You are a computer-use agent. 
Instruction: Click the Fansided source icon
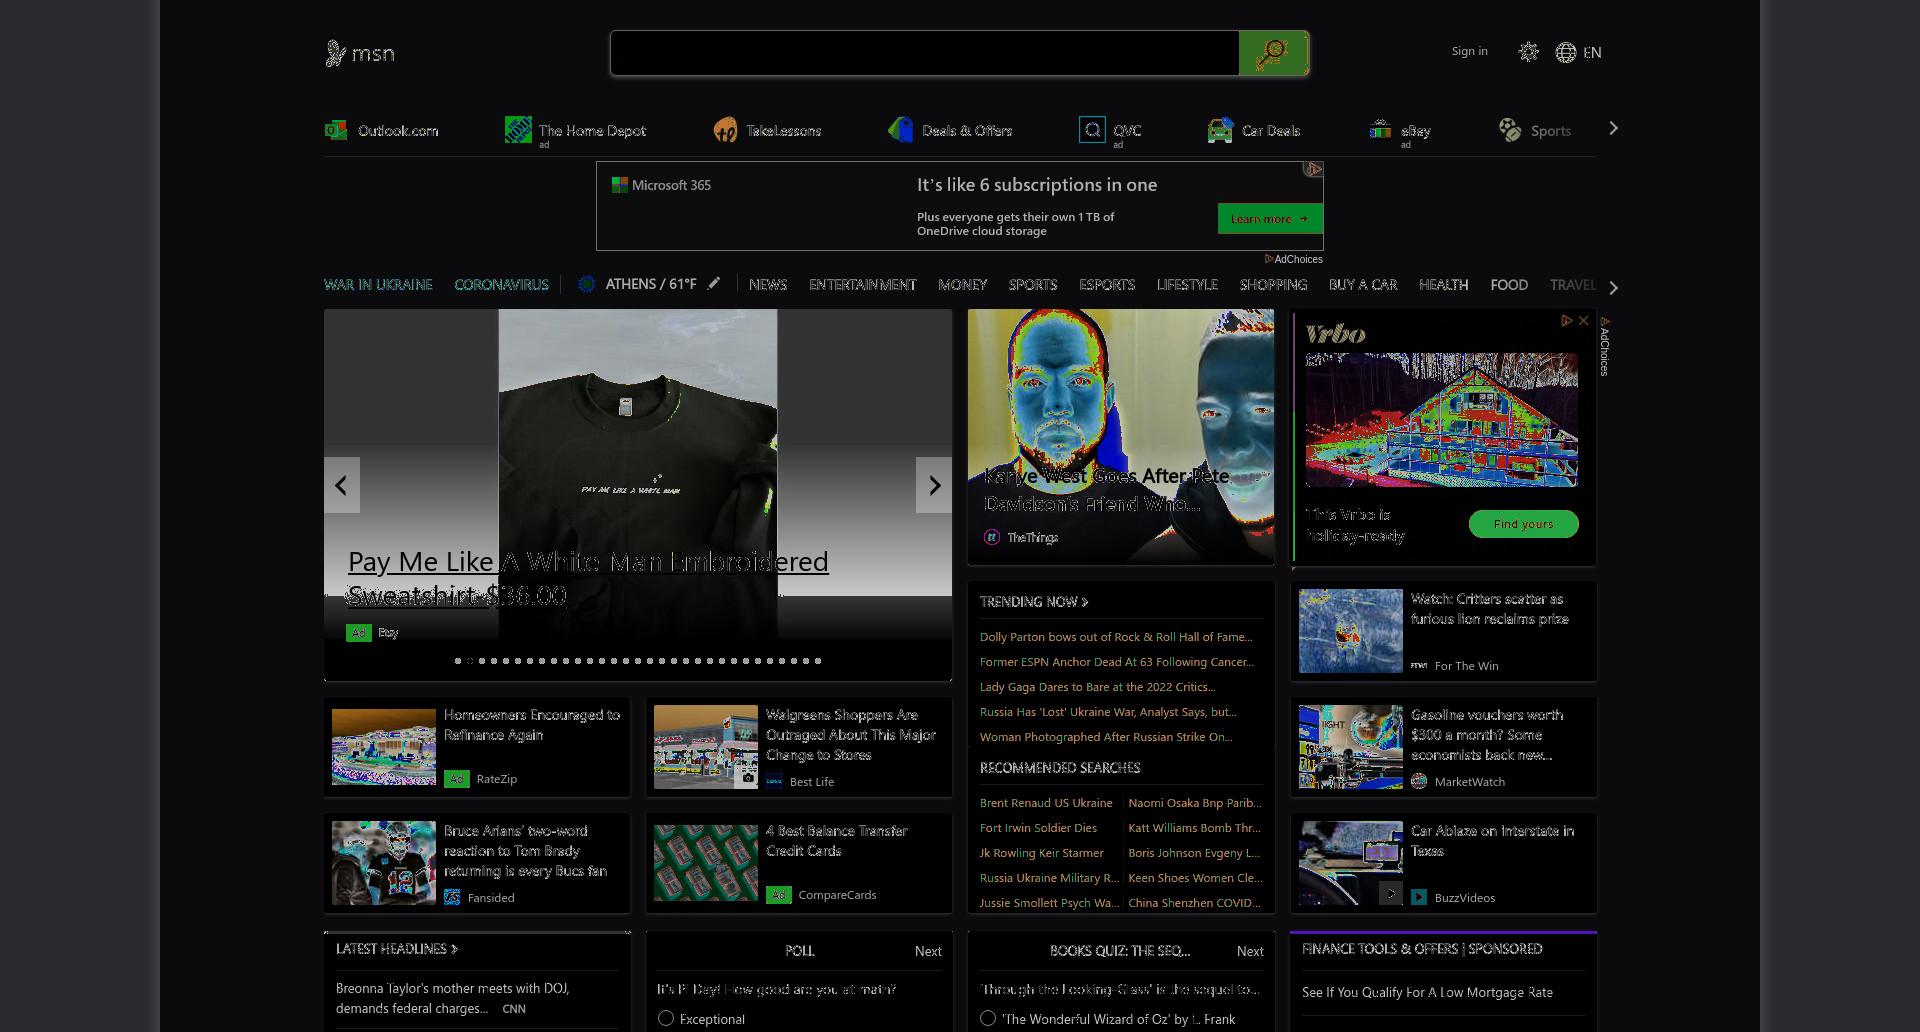(x=452, y=897)
